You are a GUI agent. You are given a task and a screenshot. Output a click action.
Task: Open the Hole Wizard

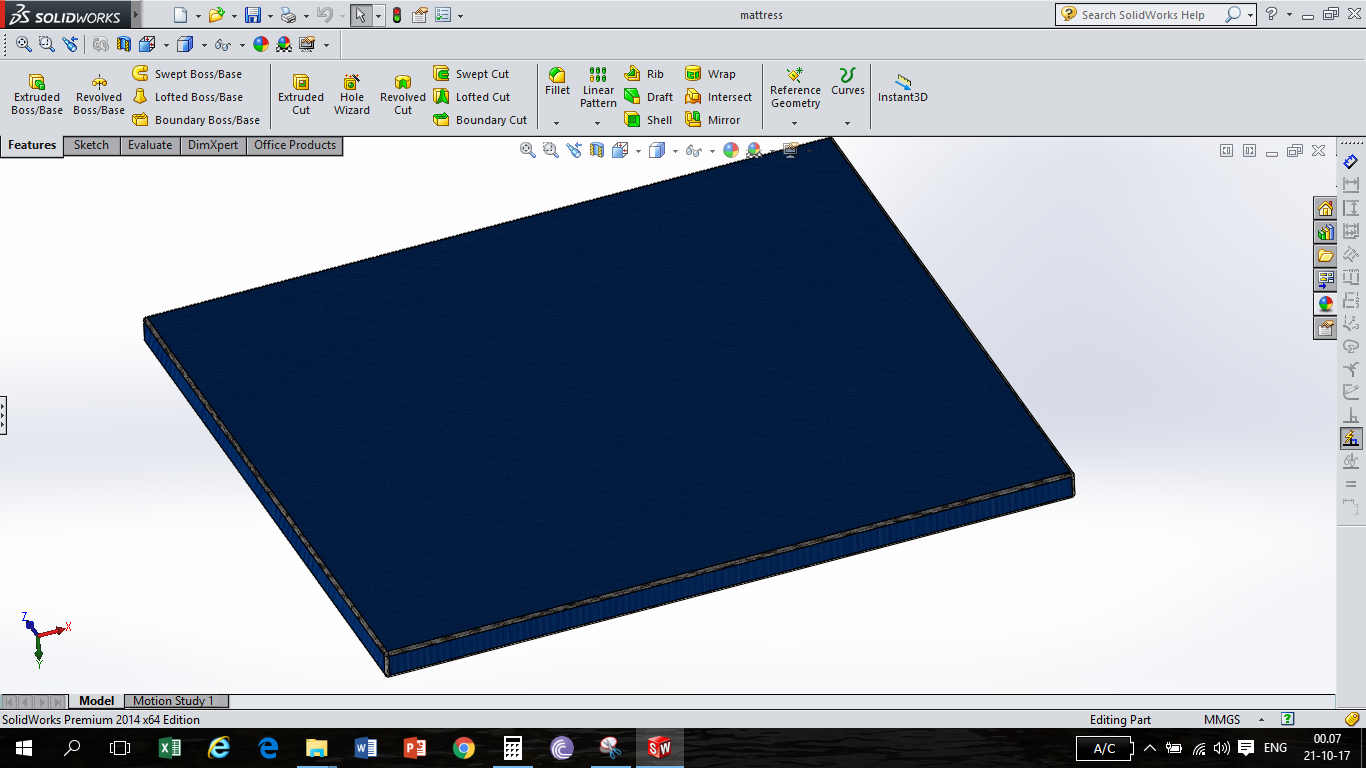point(352,95)
